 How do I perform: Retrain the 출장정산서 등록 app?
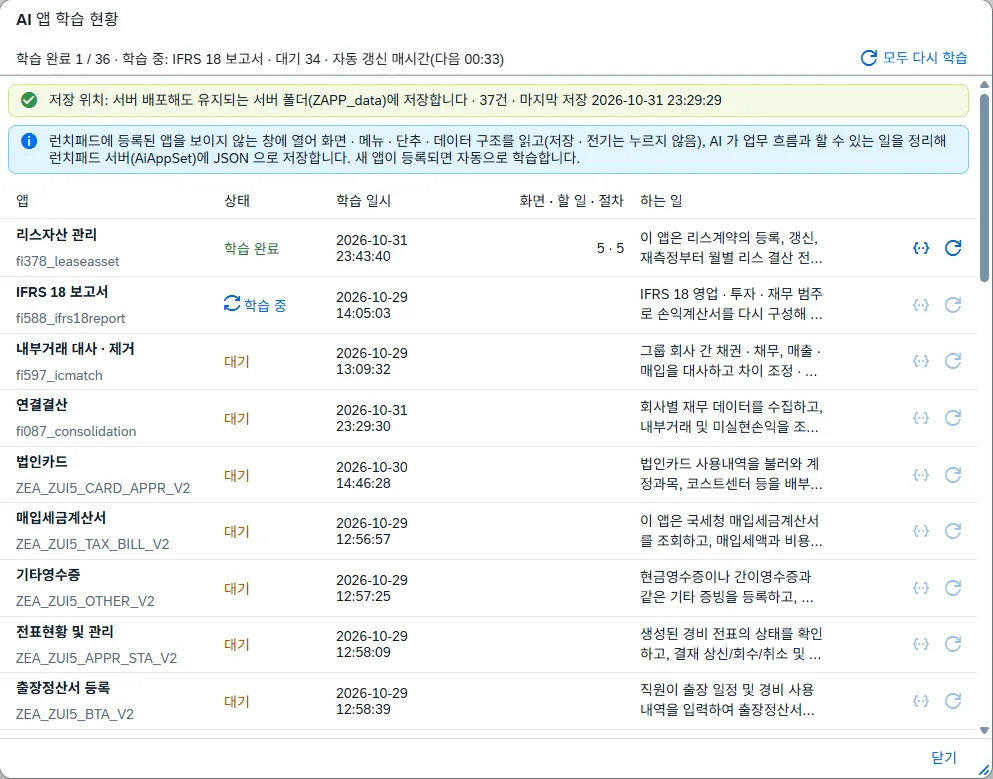[x=953, y=700]
